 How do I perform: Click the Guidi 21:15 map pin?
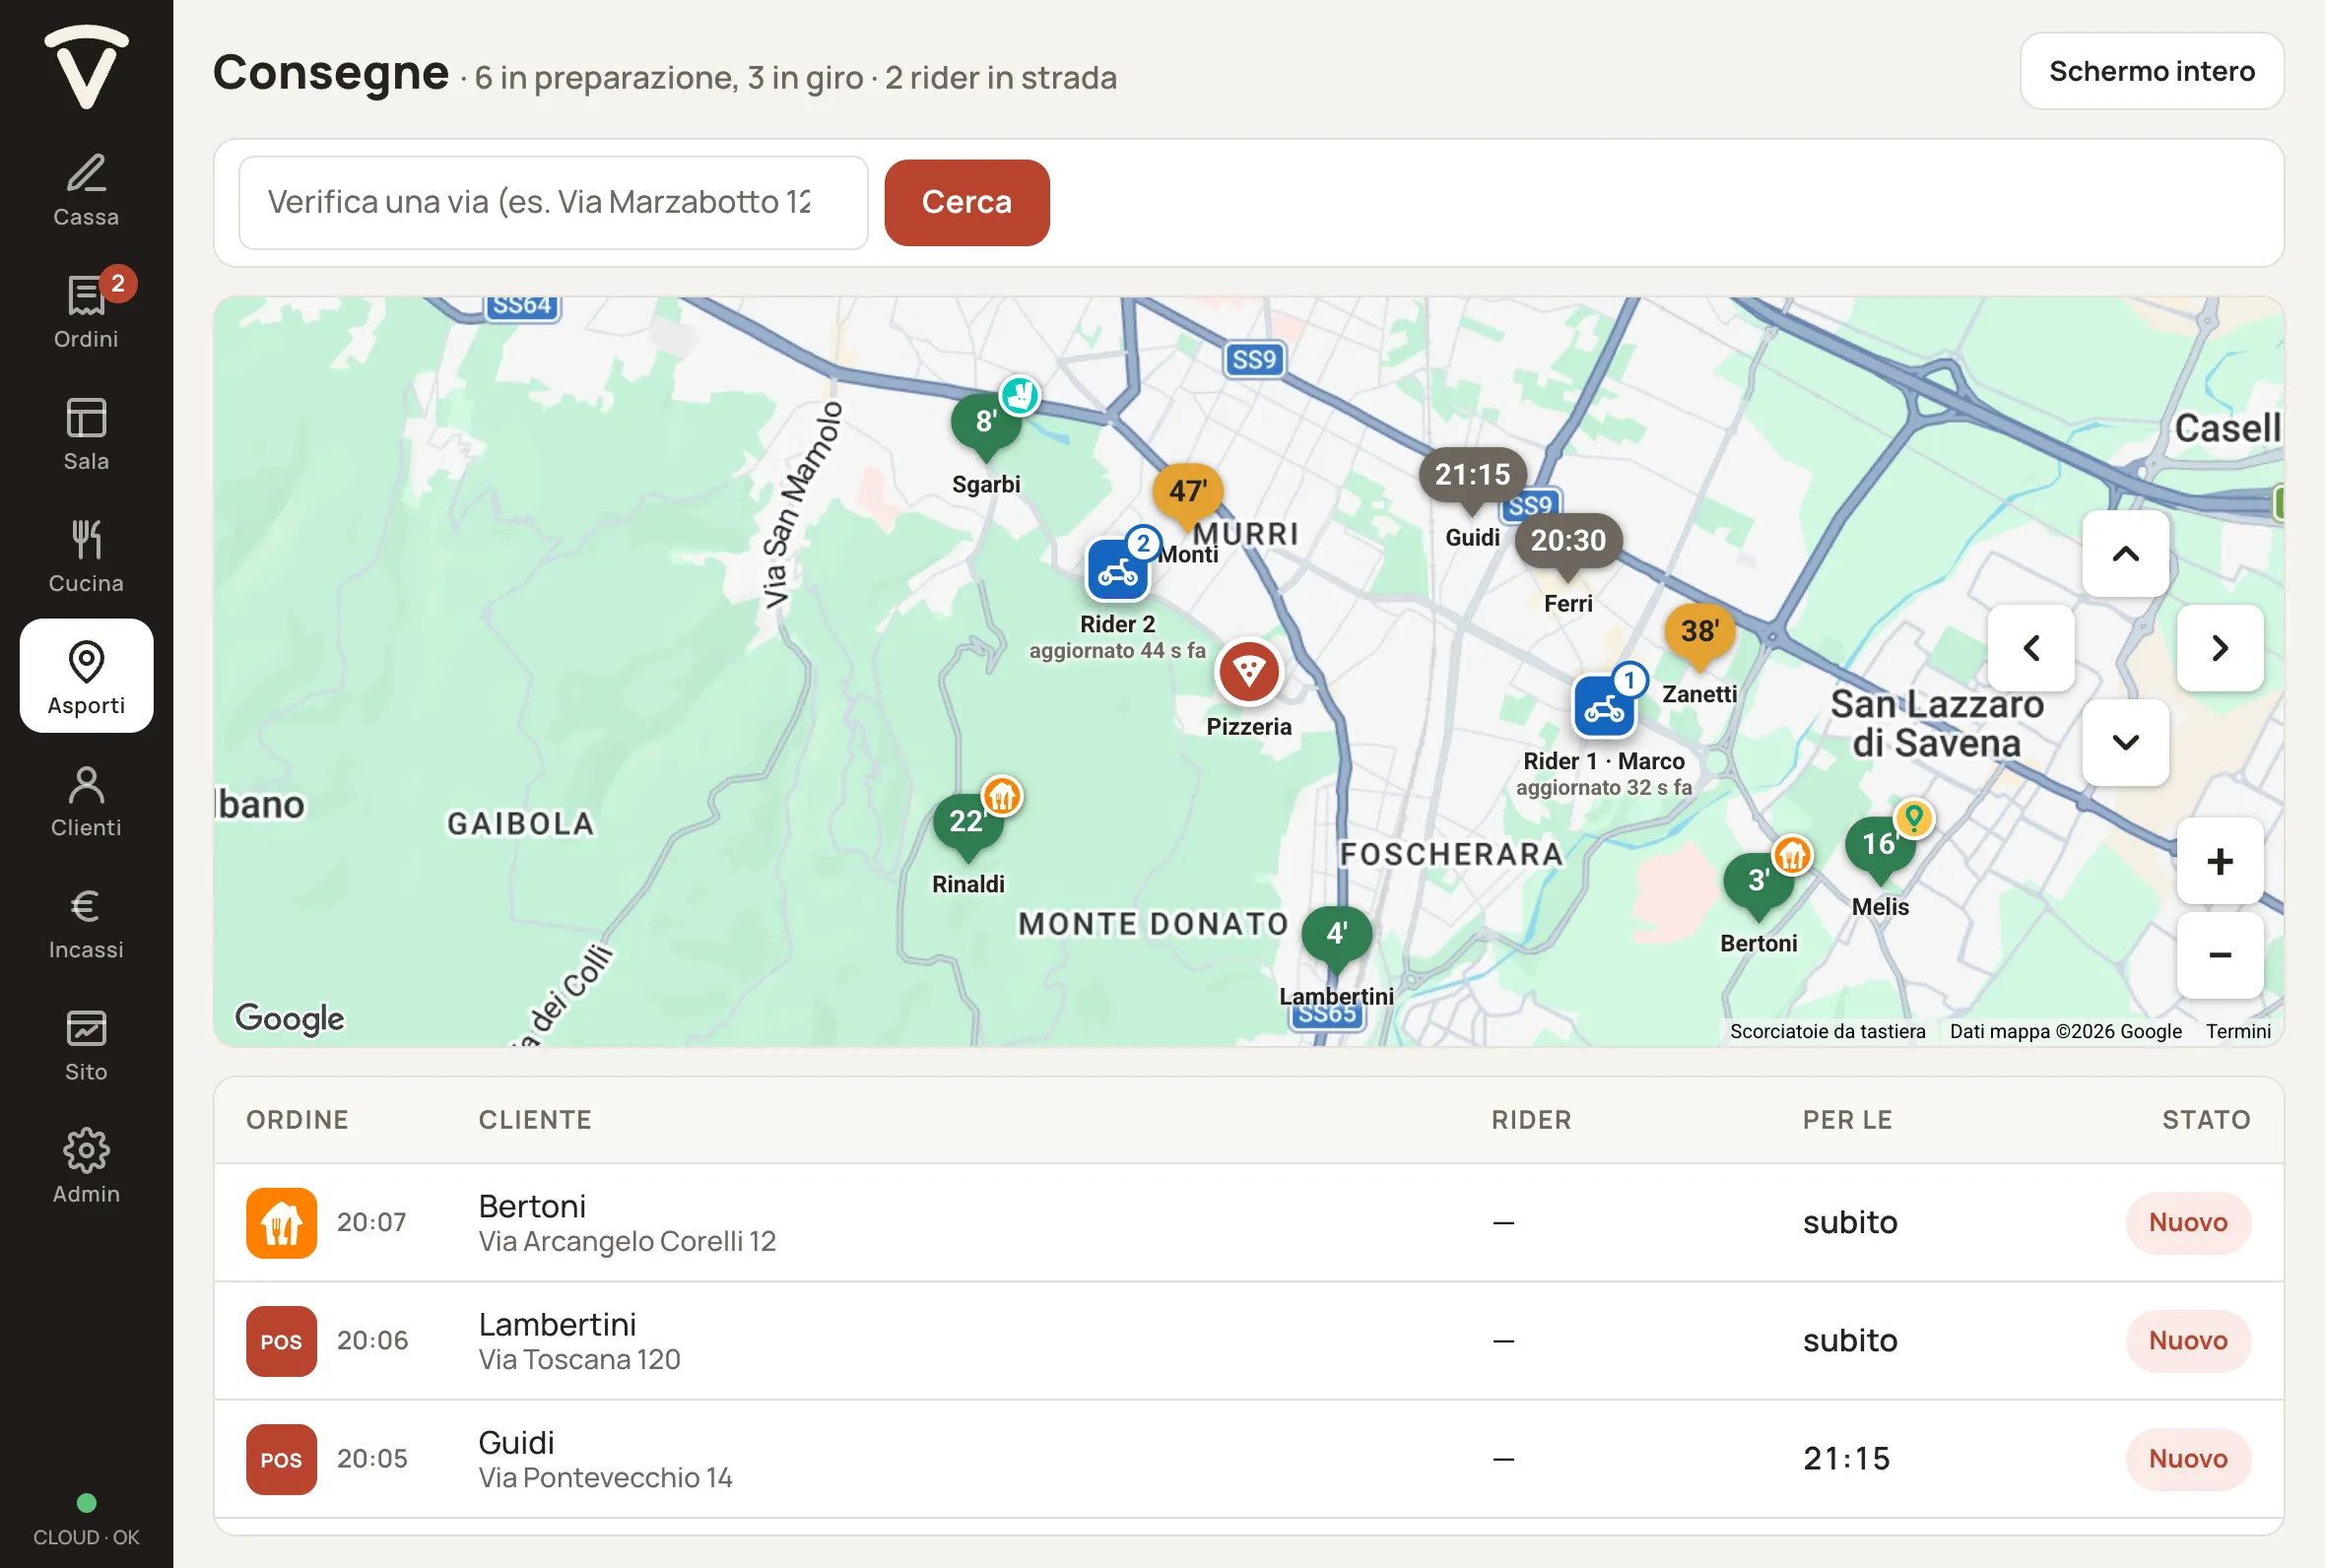[1472, 477]
